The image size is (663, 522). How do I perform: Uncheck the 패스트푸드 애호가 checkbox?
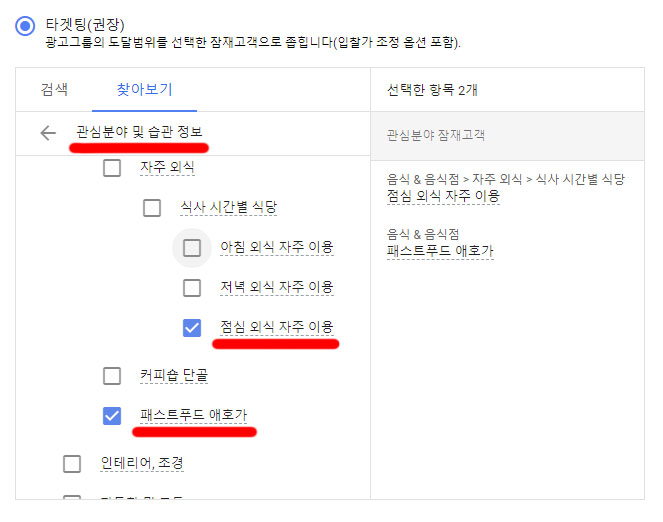click(112, 416)
